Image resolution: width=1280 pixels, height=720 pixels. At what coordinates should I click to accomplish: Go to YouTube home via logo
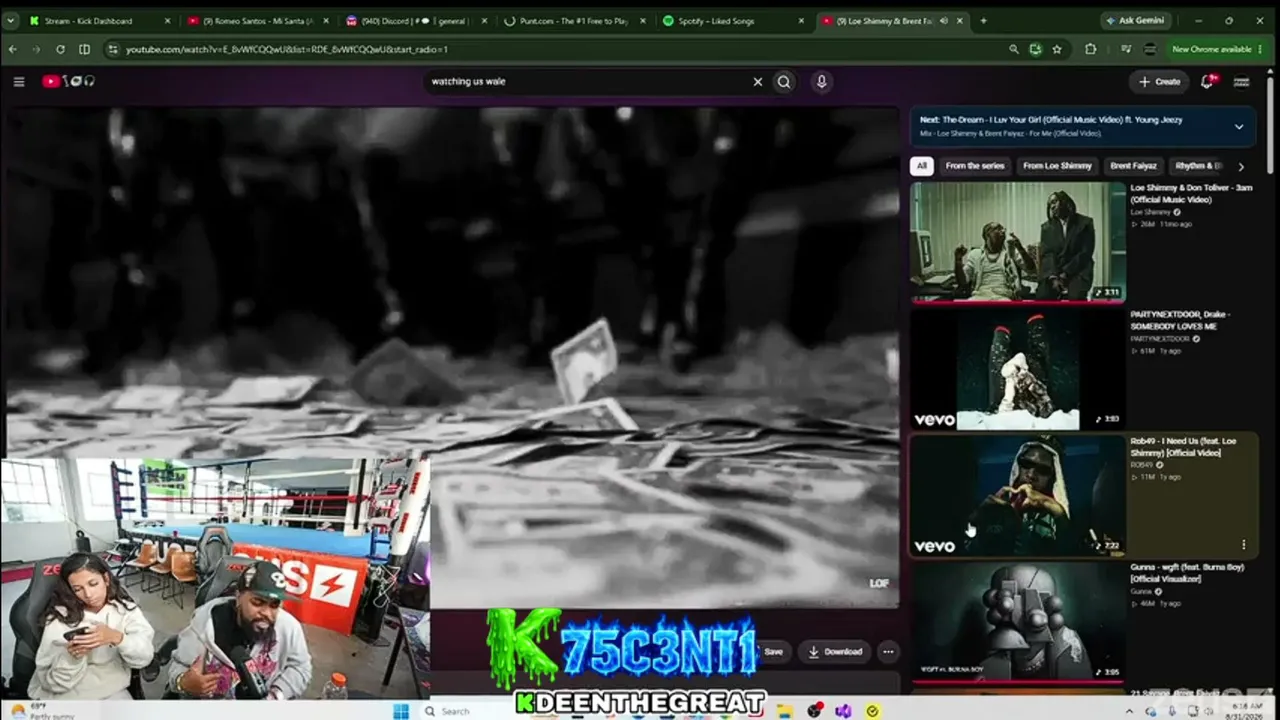(x=68, y=82)
